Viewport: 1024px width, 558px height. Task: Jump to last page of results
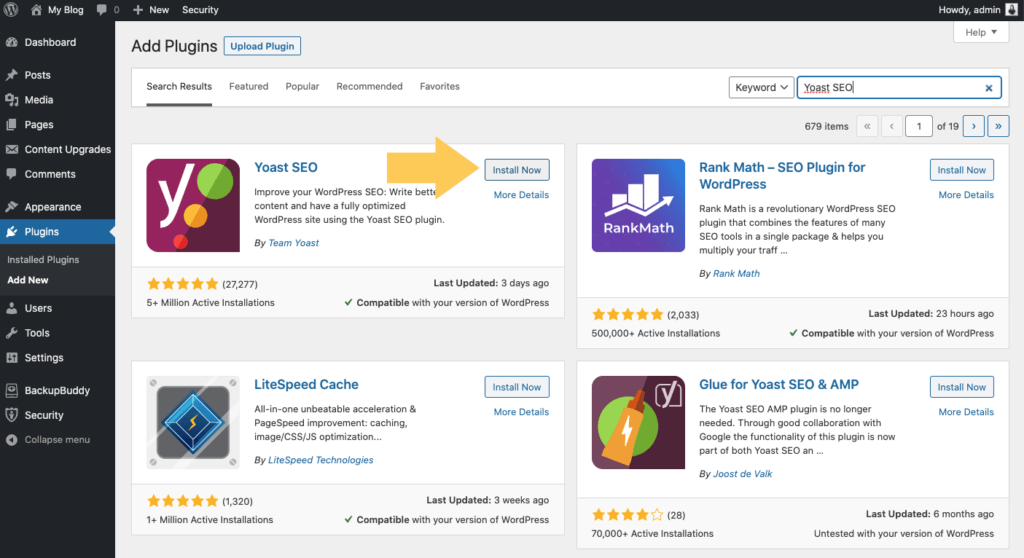click(x=998, y=126)
